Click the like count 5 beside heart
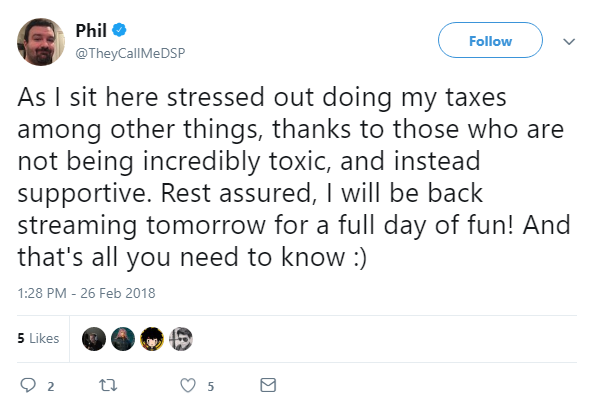This screenshot has height=417, width=596. (211, 387)
